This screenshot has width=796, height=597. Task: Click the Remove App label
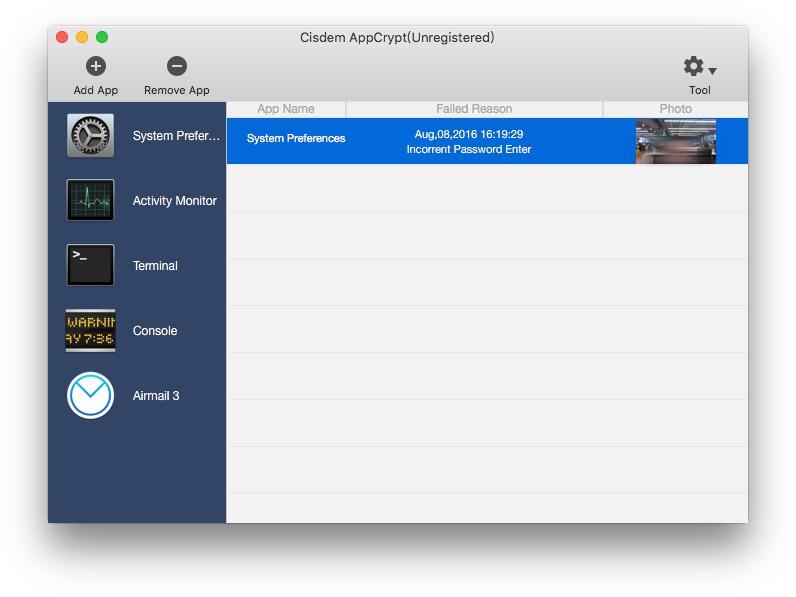[x=177, y=90]
